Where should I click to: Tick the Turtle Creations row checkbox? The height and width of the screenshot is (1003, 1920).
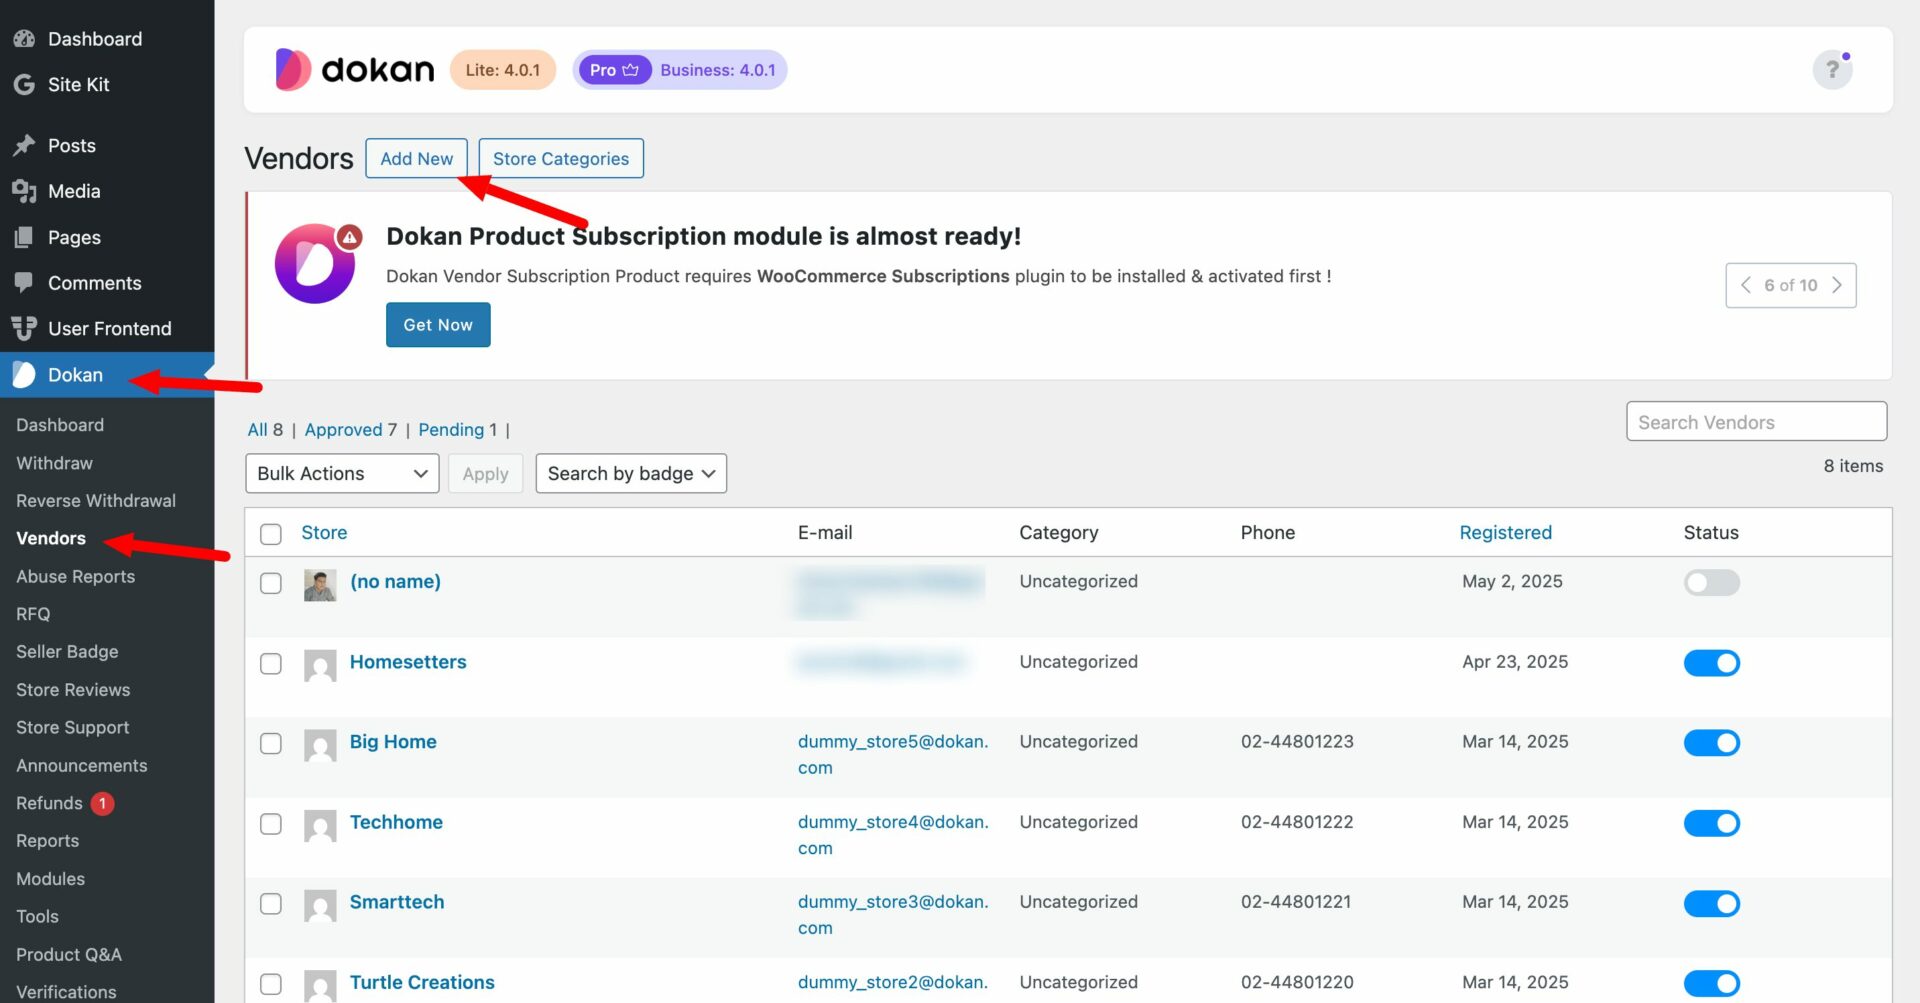271,983
